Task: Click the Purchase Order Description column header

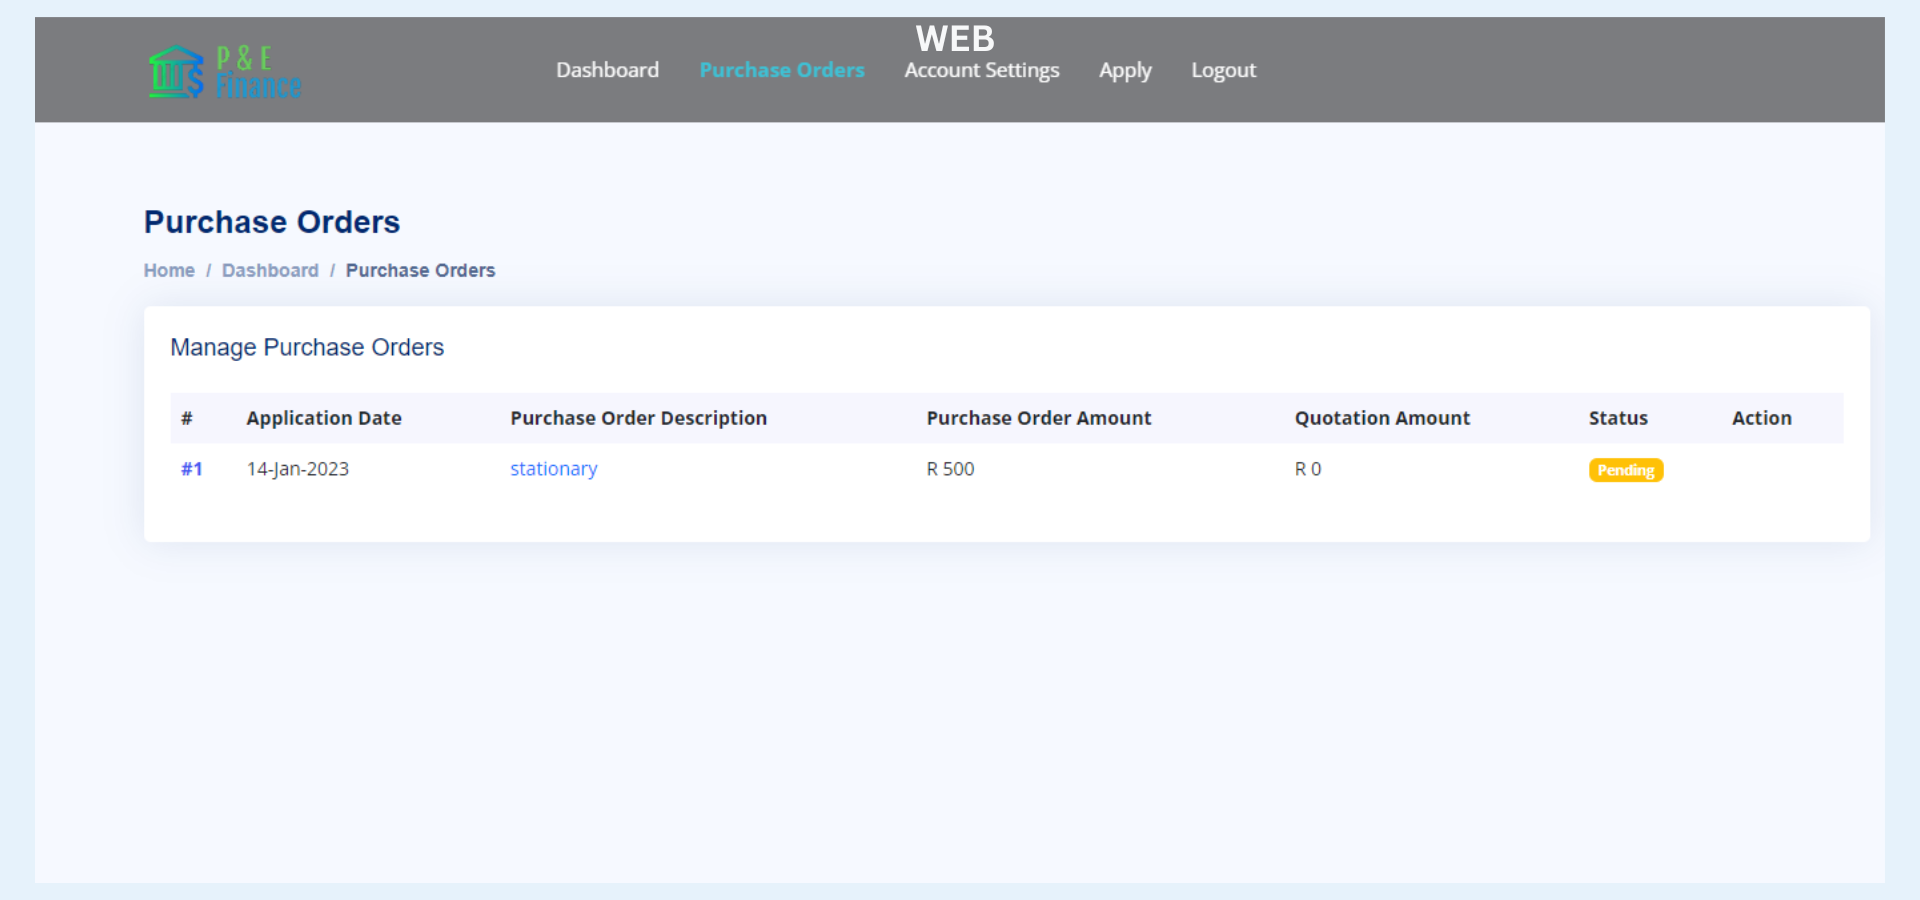Action: coord(638,418)
